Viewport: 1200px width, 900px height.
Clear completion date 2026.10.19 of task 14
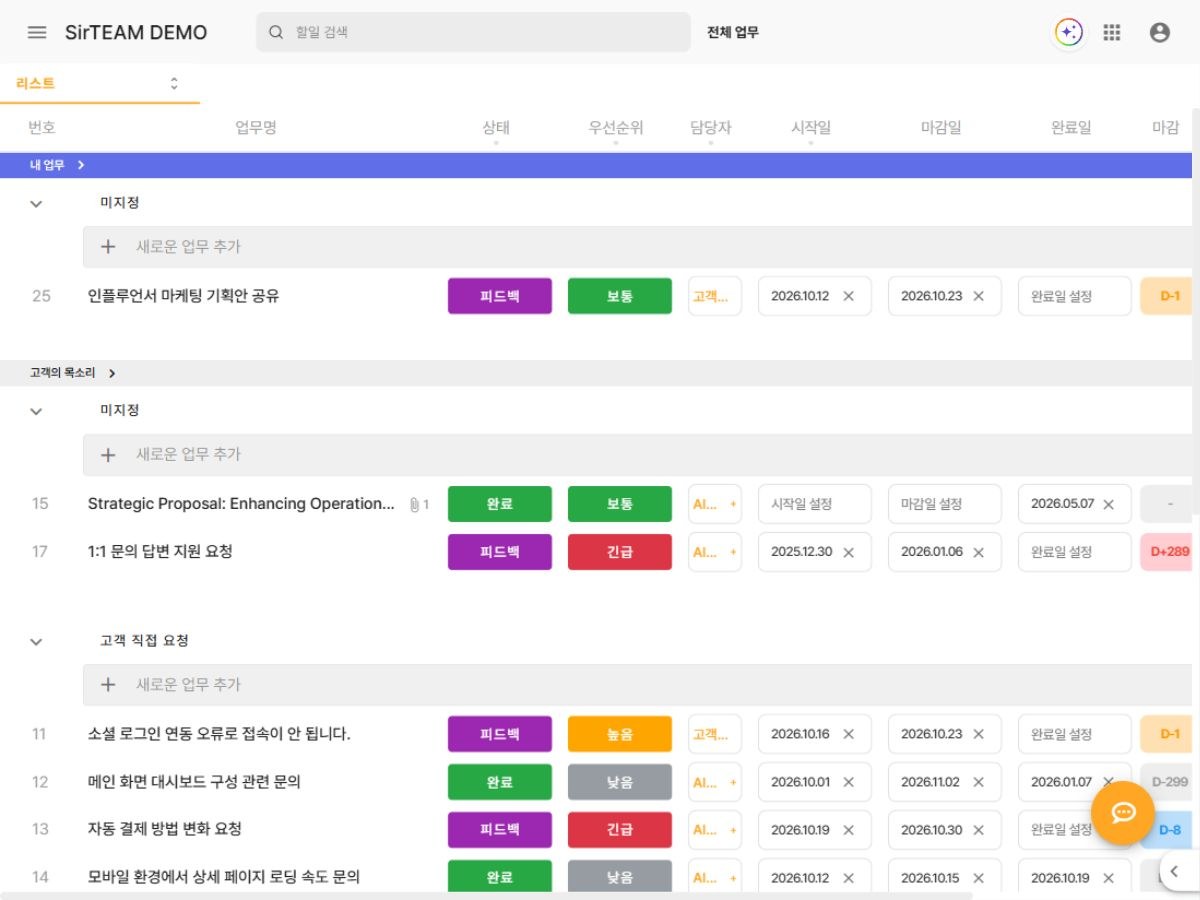coord(1109,878)
